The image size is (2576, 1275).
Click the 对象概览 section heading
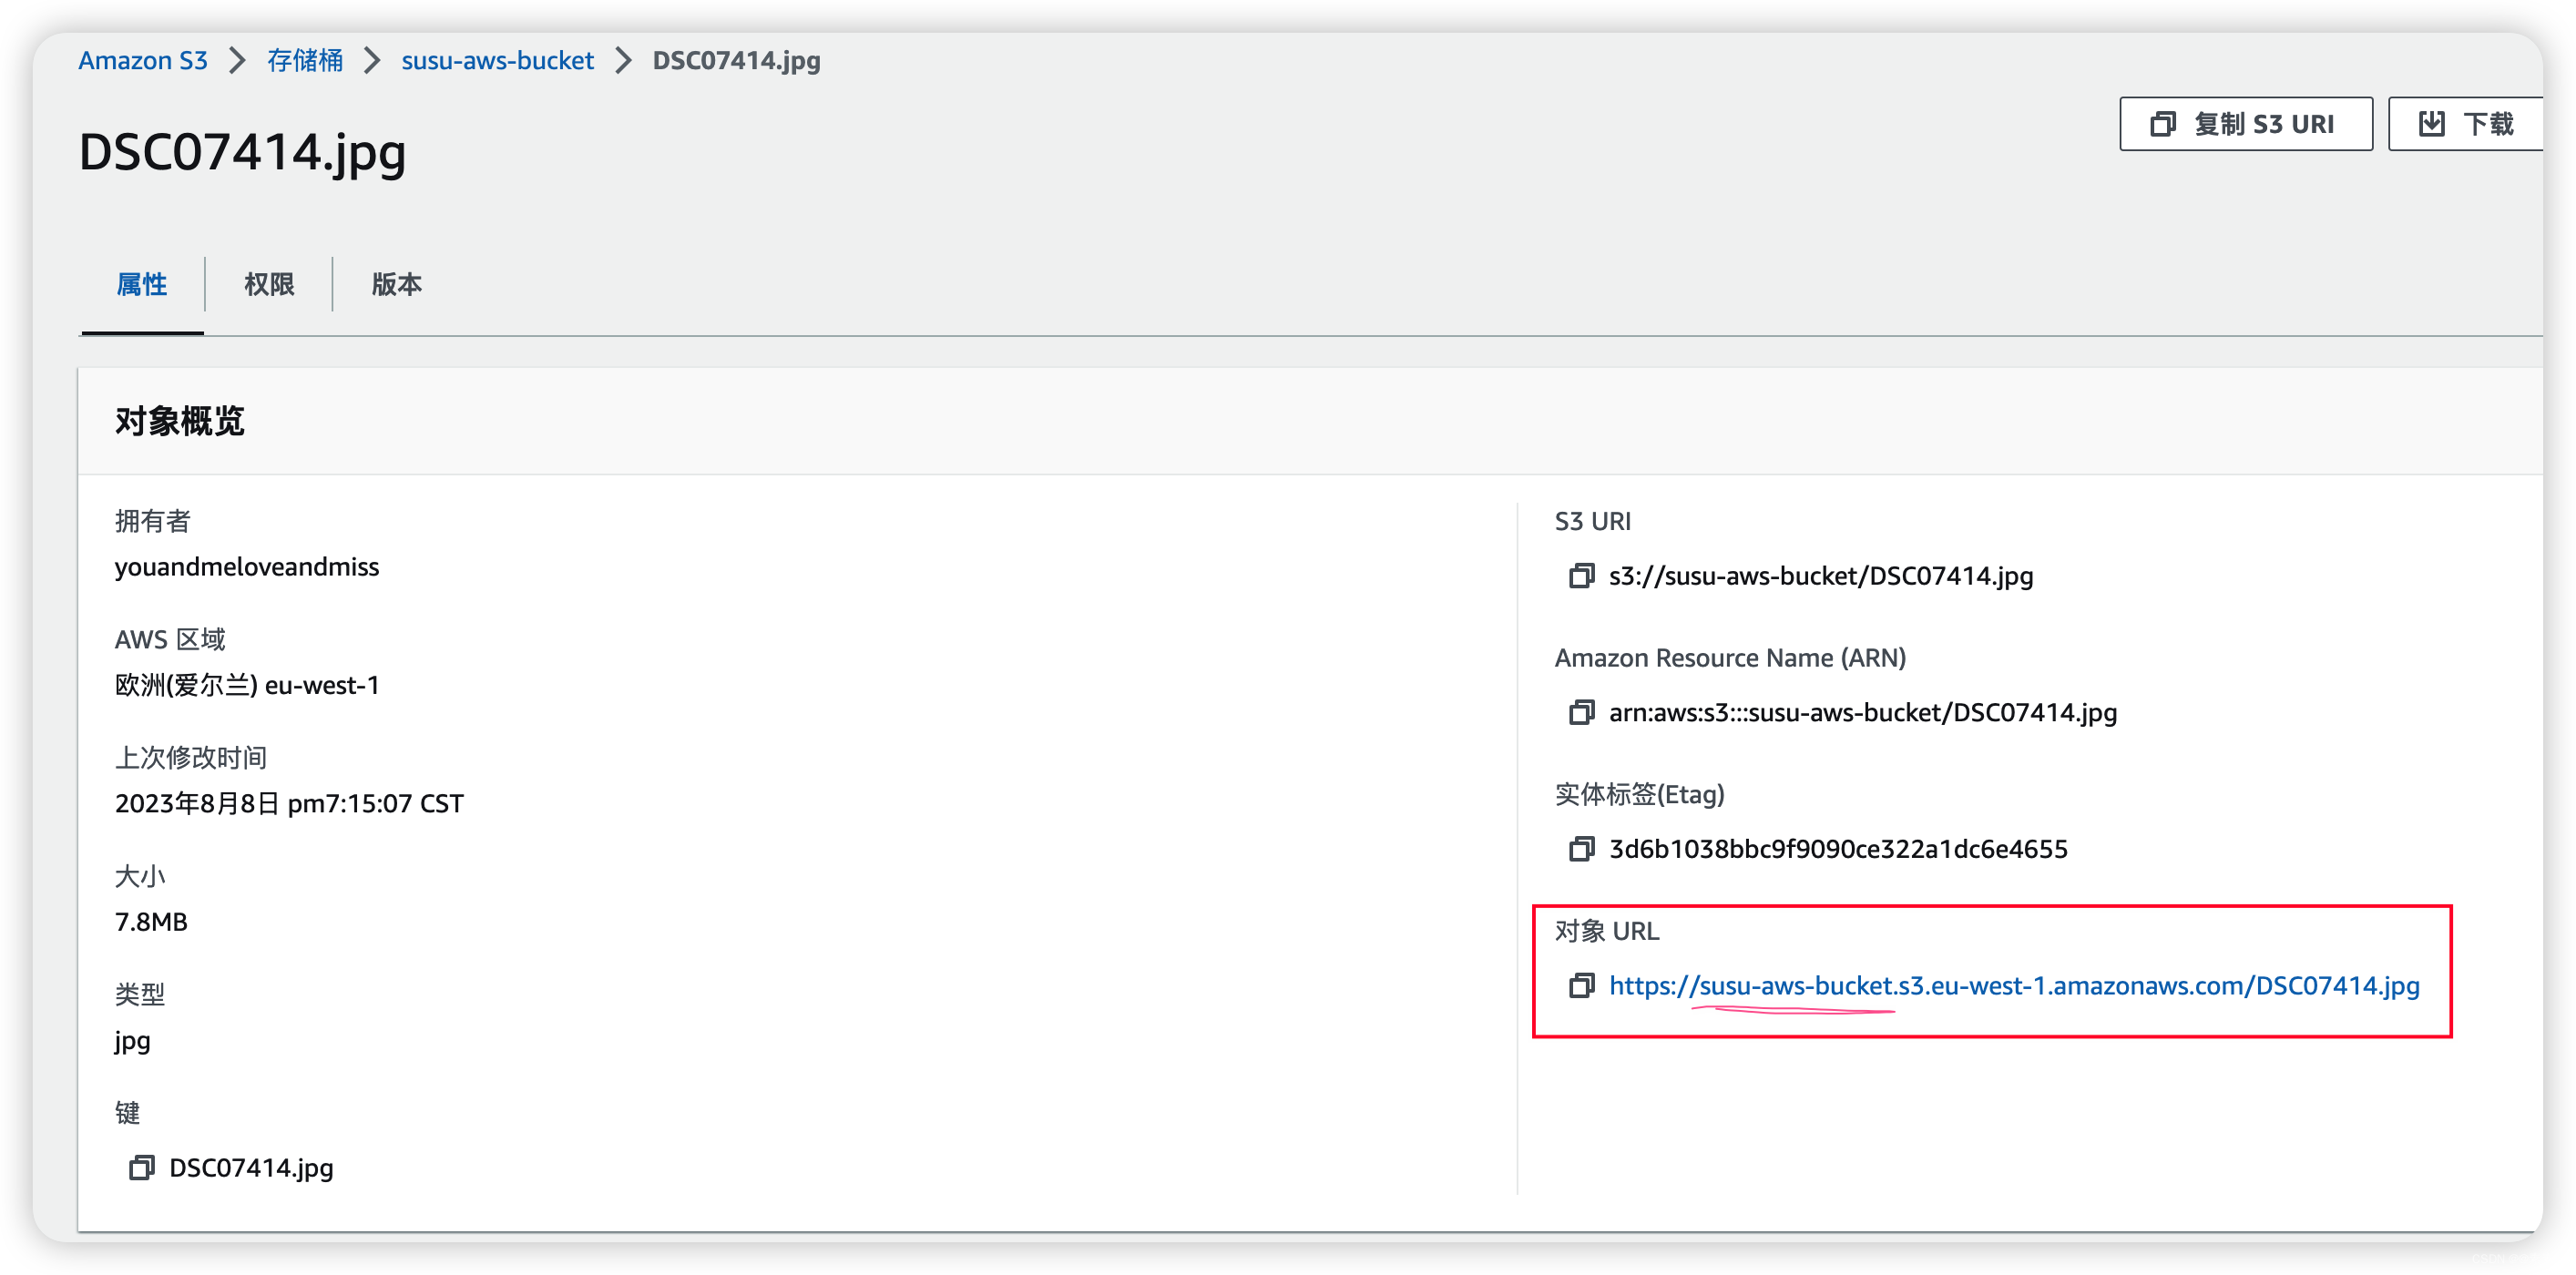(x=179, y=421)
